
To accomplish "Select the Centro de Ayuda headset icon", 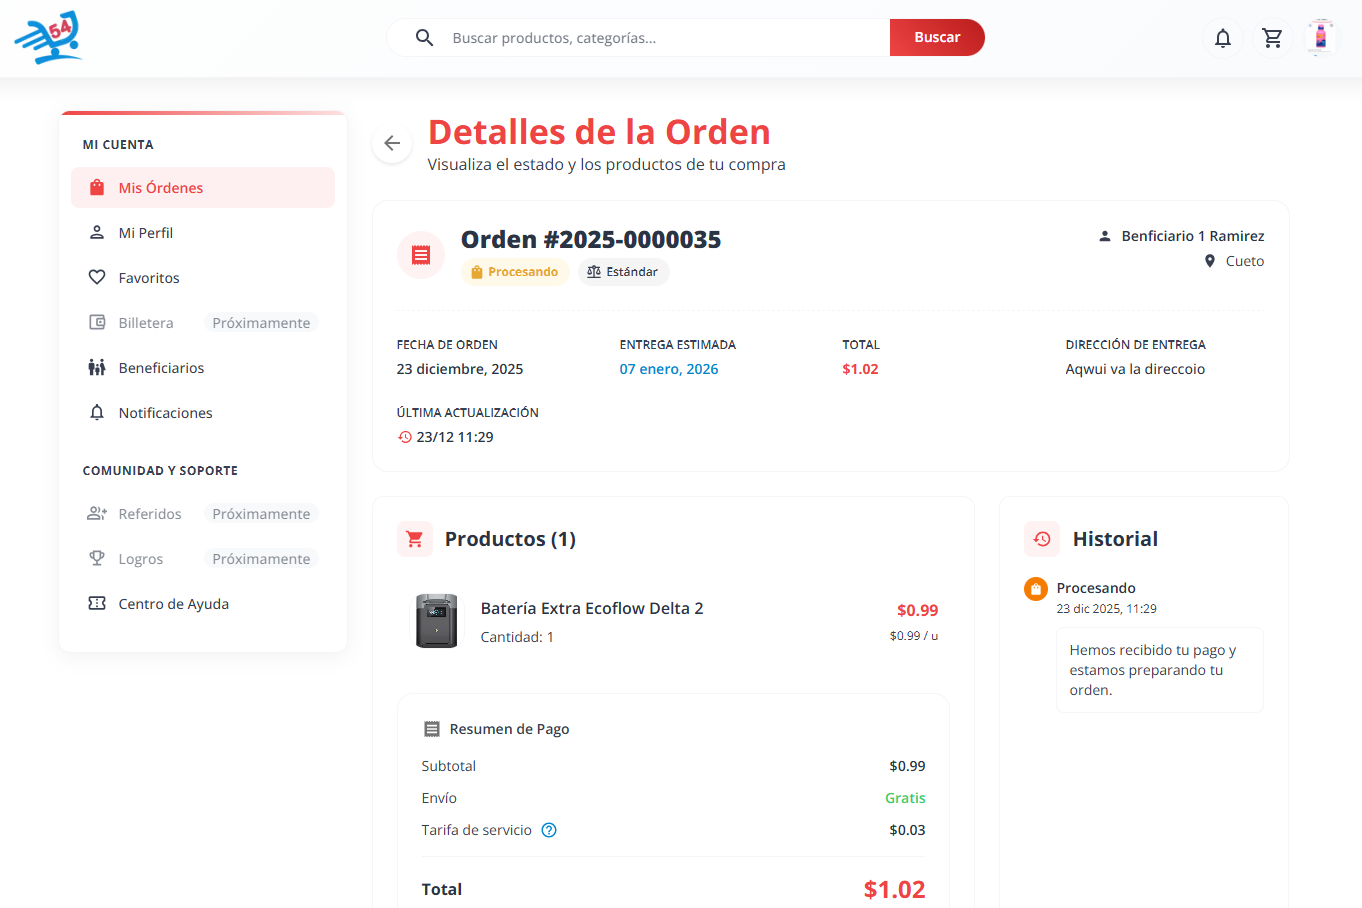I will [96, 603].
